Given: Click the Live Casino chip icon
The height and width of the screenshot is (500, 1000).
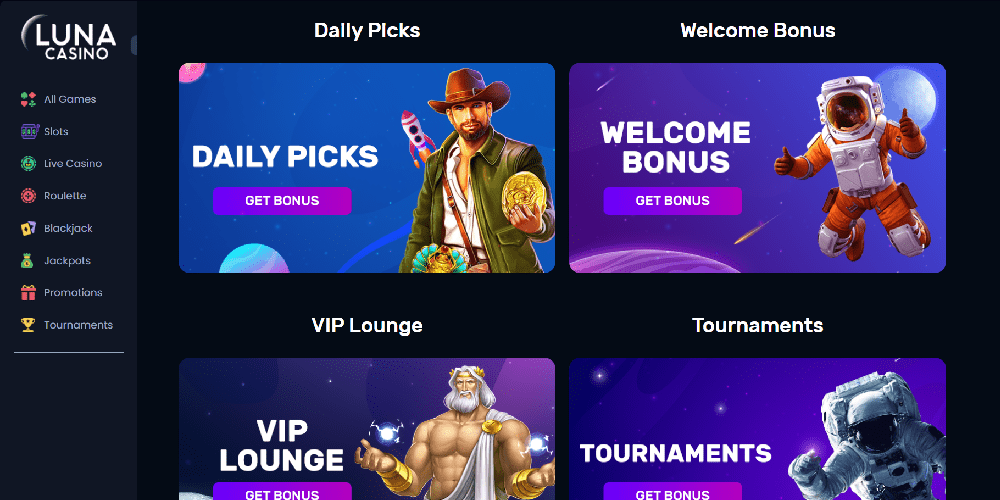Looking at the screenshot, I should pos(28,163).
